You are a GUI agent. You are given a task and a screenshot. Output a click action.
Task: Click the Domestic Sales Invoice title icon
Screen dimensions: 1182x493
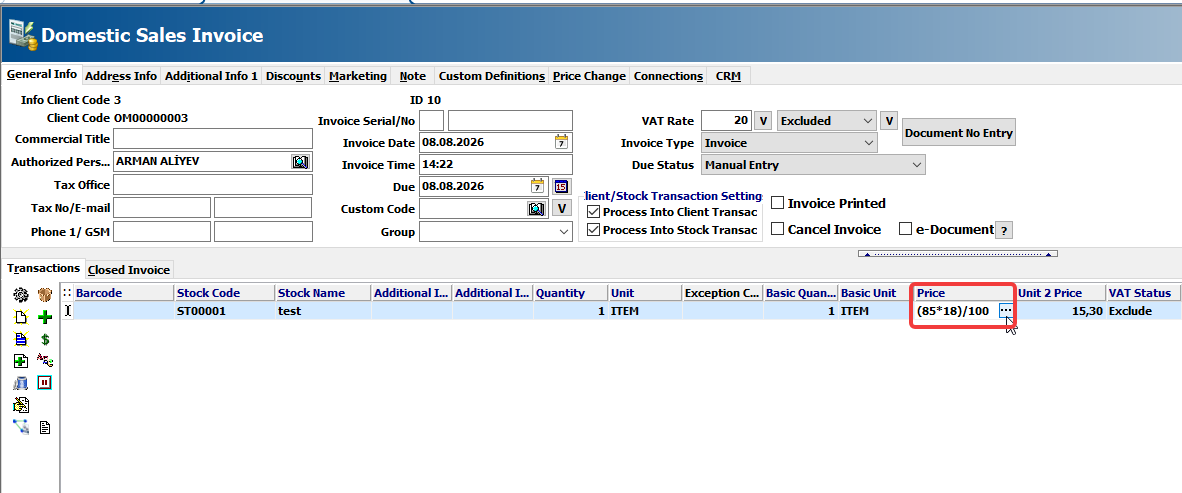[23, 35]
